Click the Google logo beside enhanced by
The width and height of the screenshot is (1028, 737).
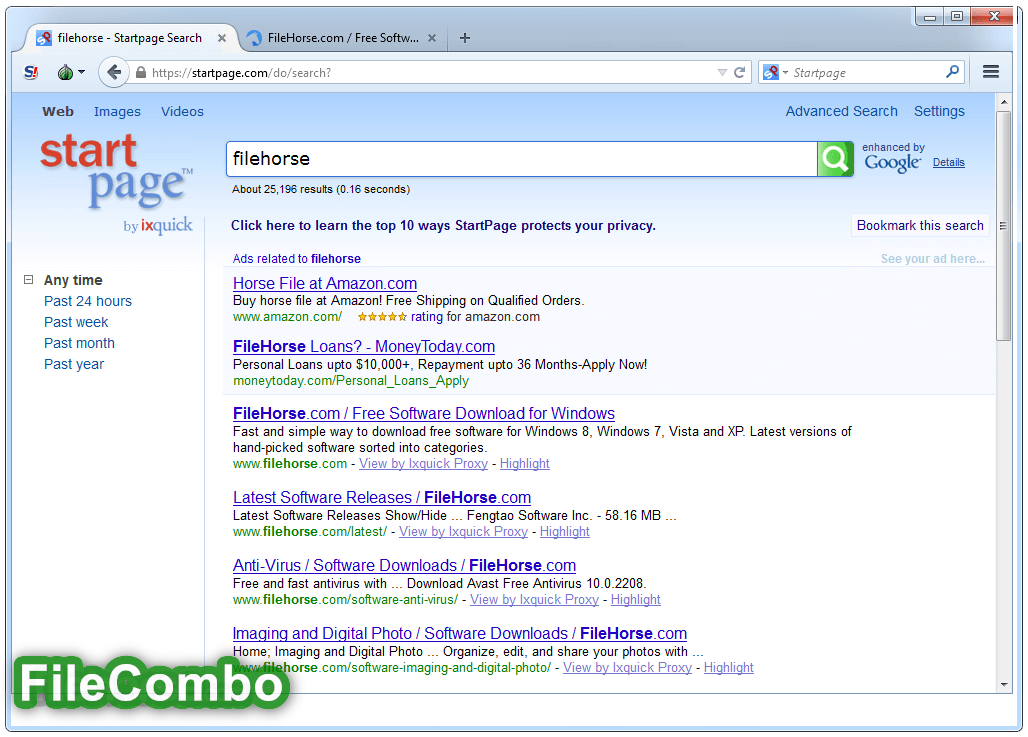tap(892, 163)
